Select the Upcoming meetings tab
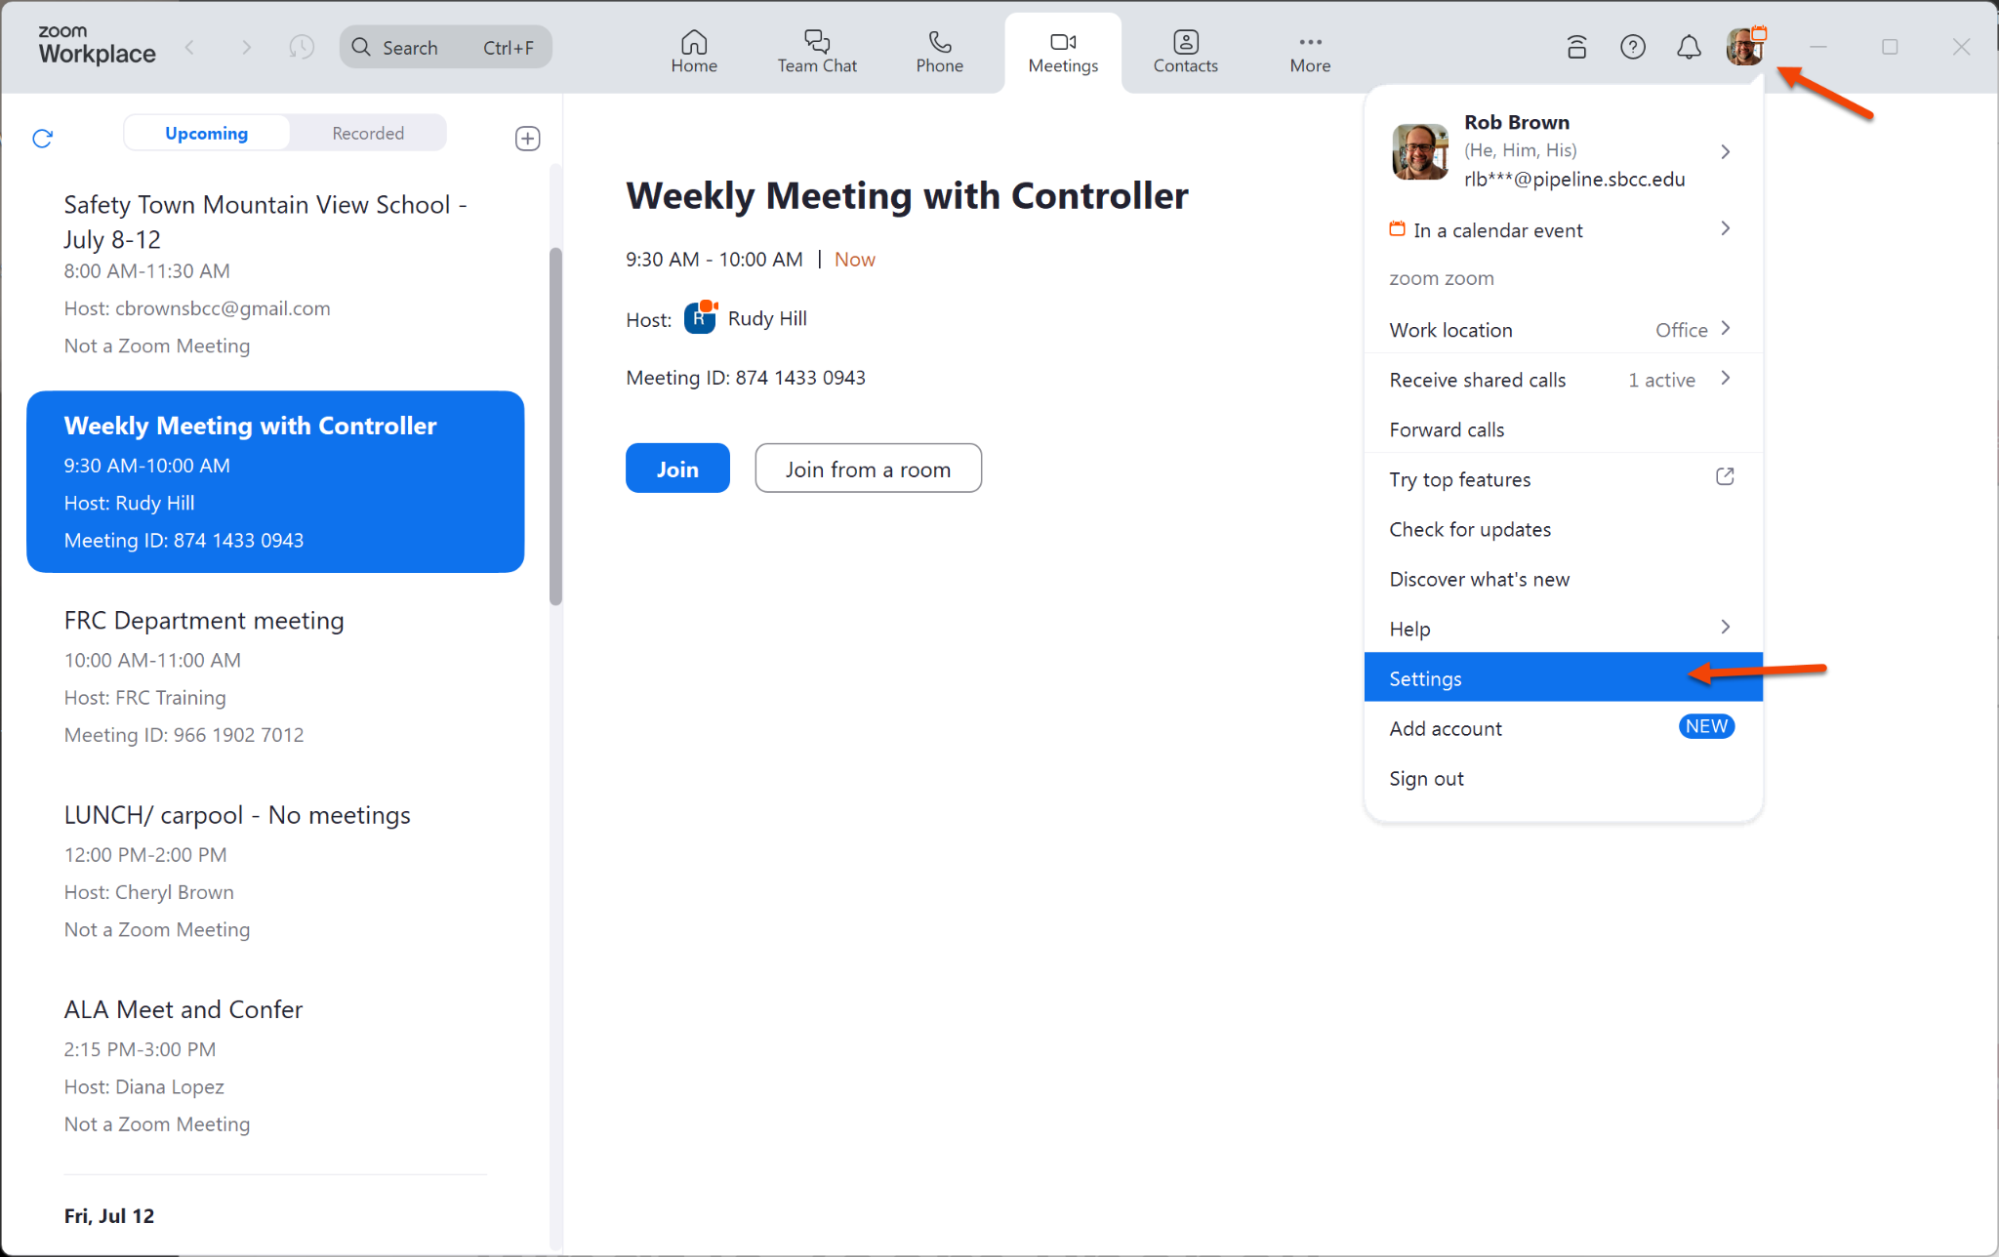The height and width of the screenshot is (1258, 1999). 209,133
